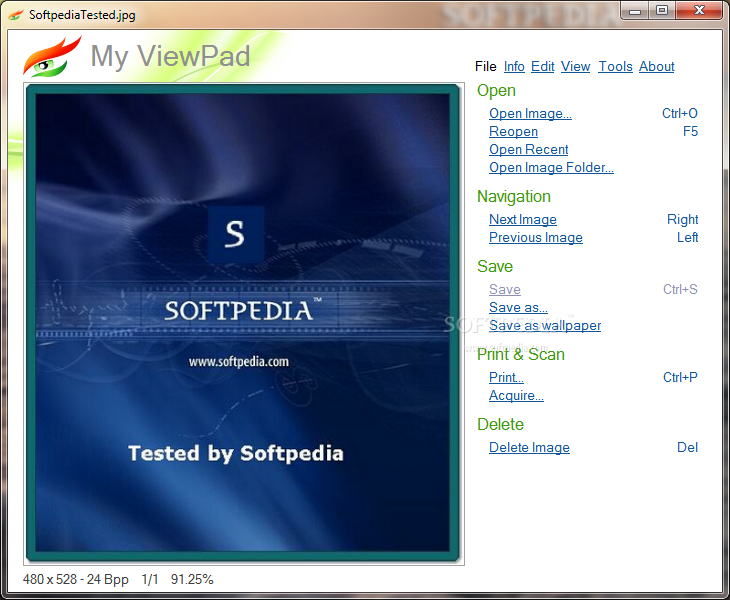Open the About menu
Viewport: 730px width, 600px height.
(656, 67)
